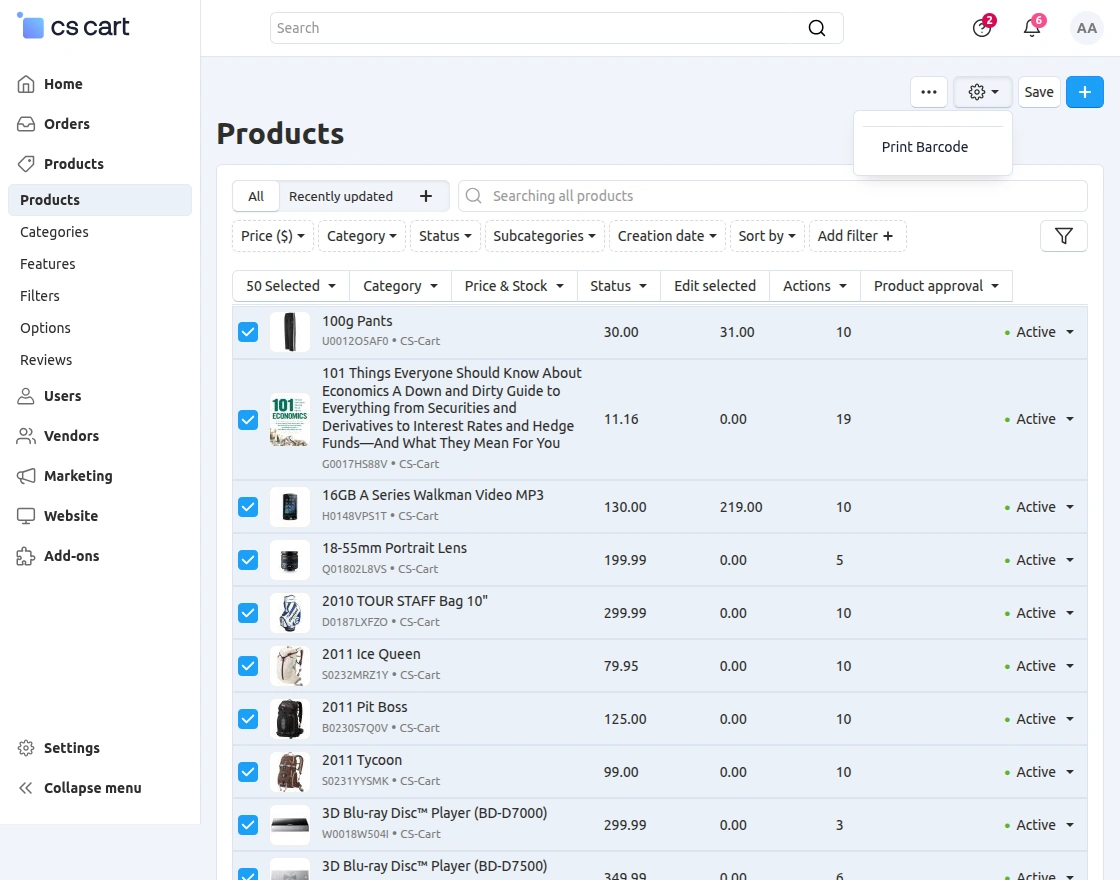Click the funnel filter icon button
Image resolution: width=1120 pixels, height=880 pixels.
coord(1064,236)
